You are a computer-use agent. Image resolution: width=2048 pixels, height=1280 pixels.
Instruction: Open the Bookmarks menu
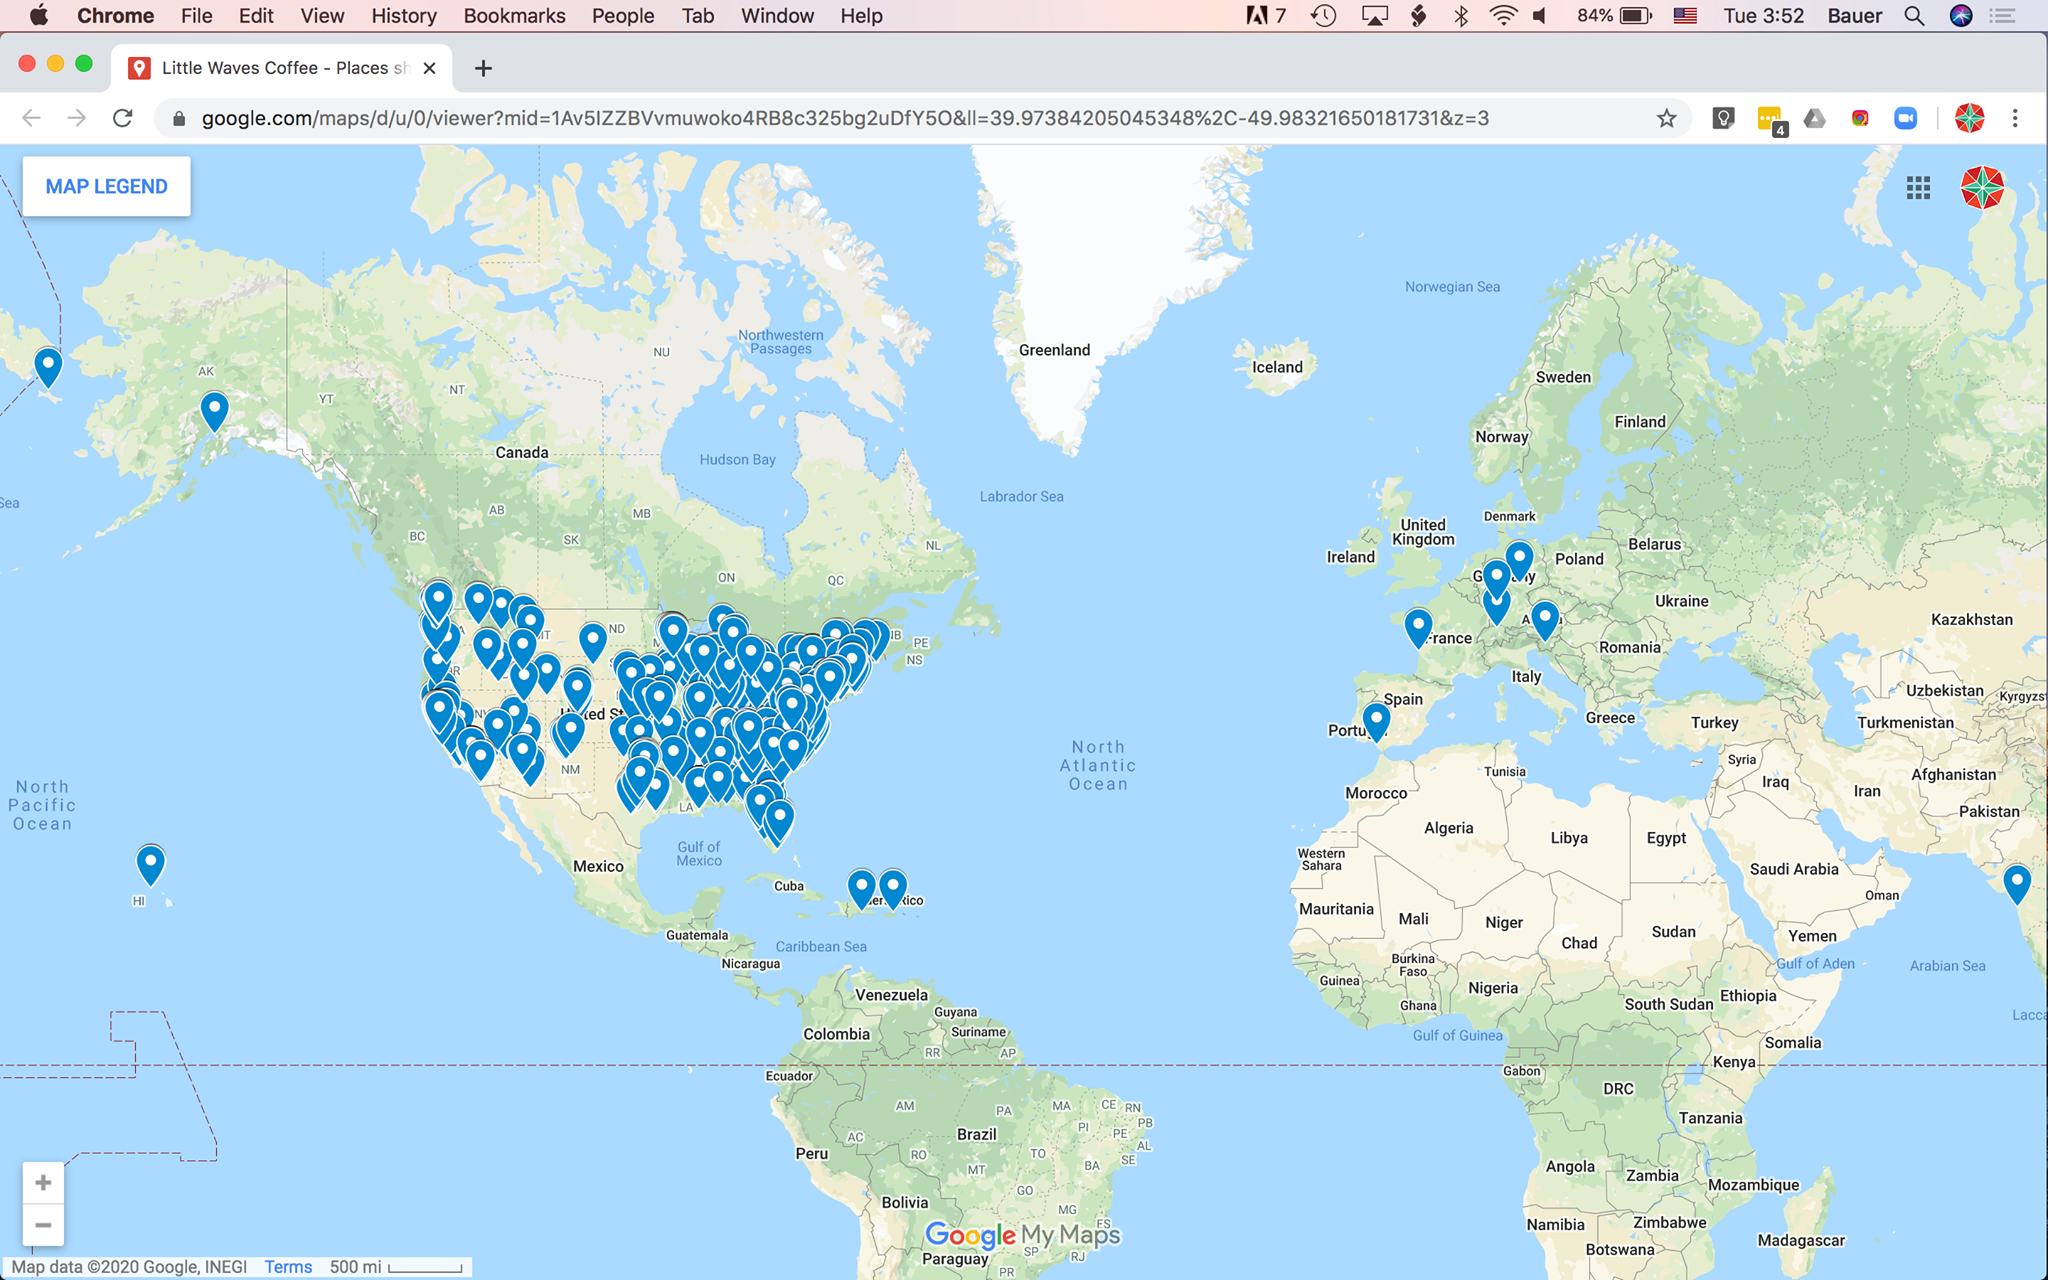pyautogui.click(x=514, y=16)
